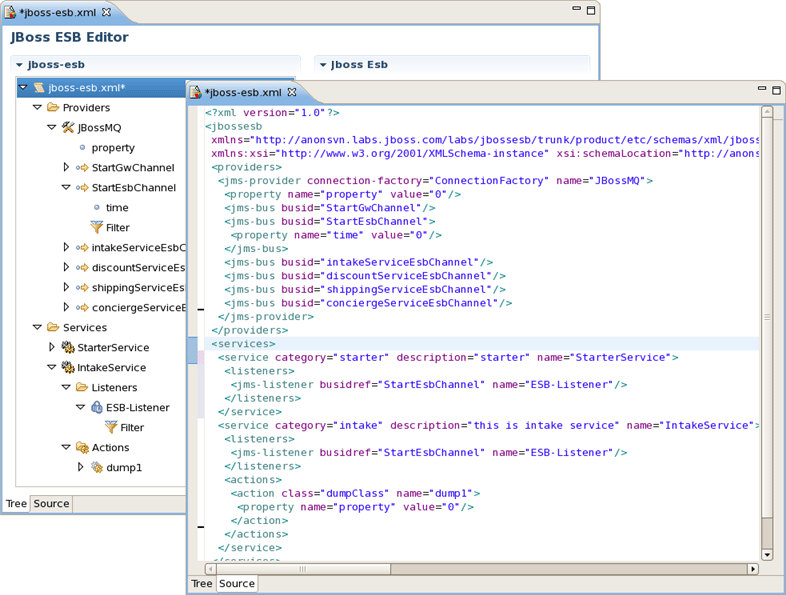
Task: Select the time property tree item
Action: coord(117,208)
